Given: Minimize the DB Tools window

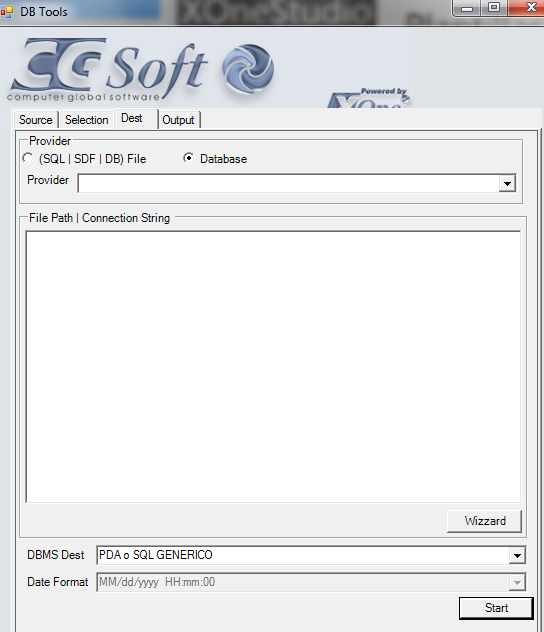Looking at the screenshot, I should click(467, 8).
